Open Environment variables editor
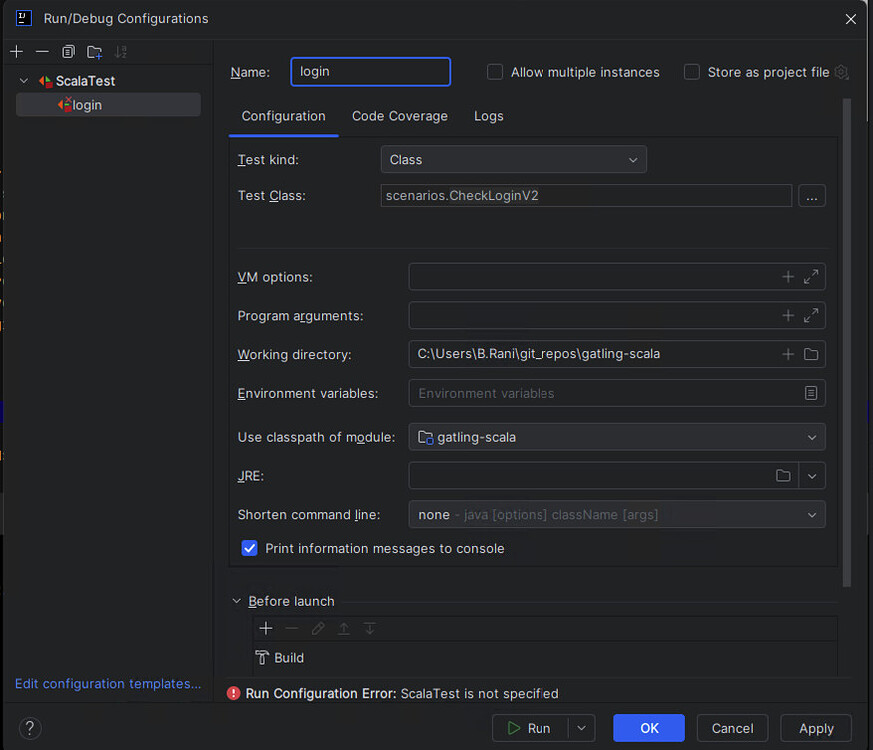 pyautogui.click(x=811, y=393)
